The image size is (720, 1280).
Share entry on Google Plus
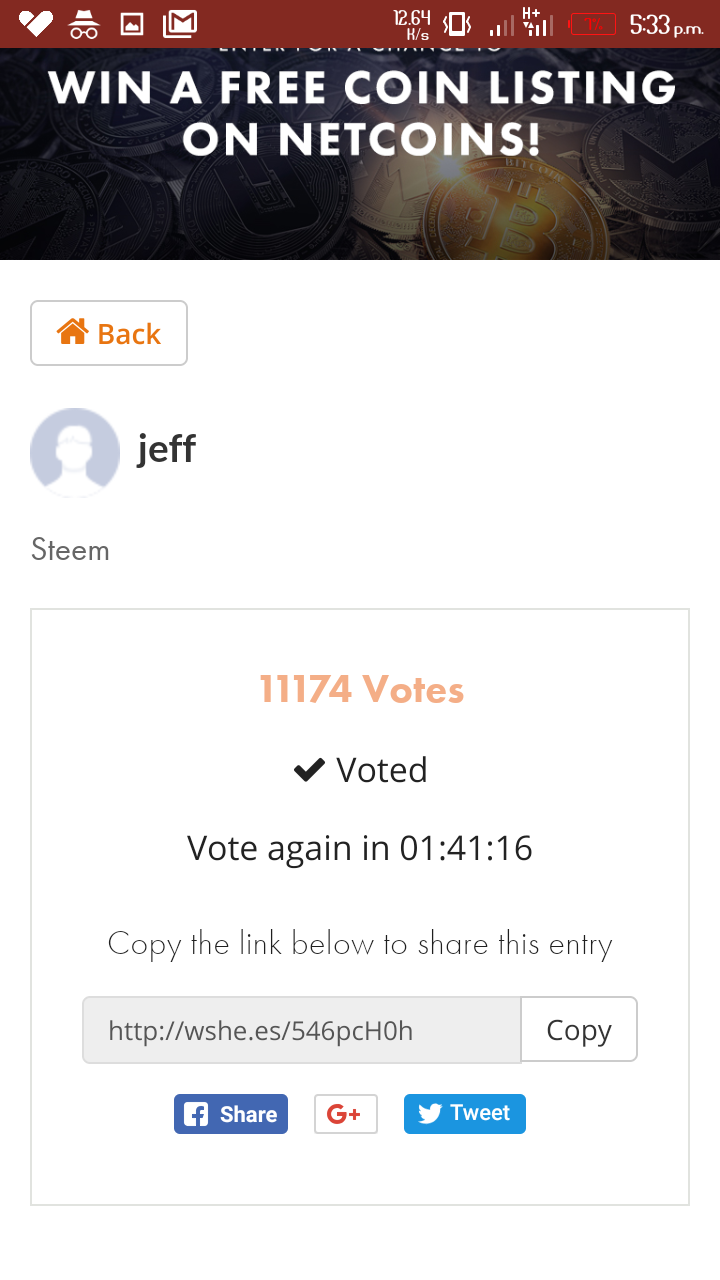(345, 1114)
